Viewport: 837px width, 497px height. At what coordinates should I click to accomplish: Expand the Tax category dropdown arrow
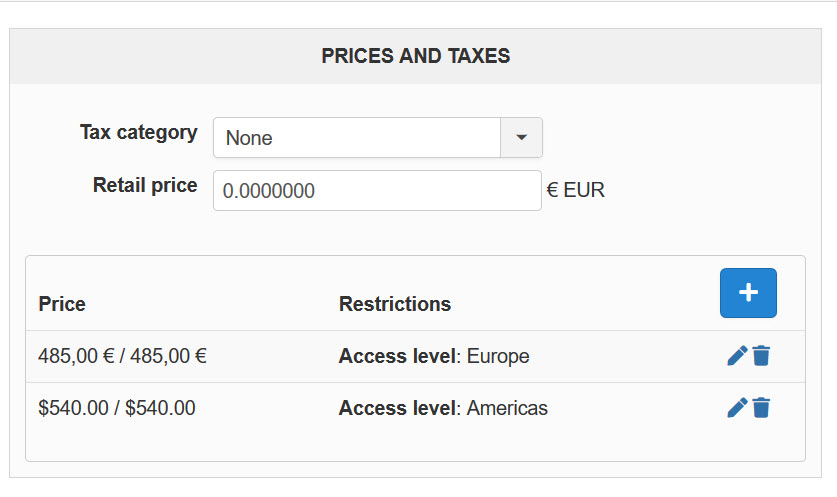pyautogui.click(x=522, y=138)
